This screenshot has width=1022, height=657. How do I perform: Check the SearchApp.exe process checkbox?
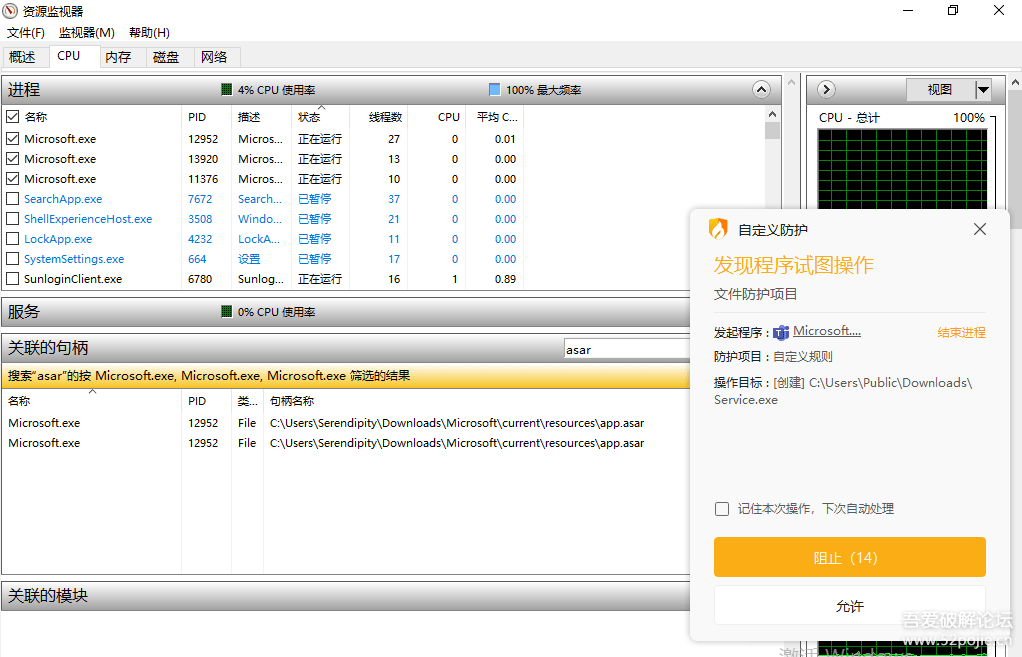[x=12, y=199]
